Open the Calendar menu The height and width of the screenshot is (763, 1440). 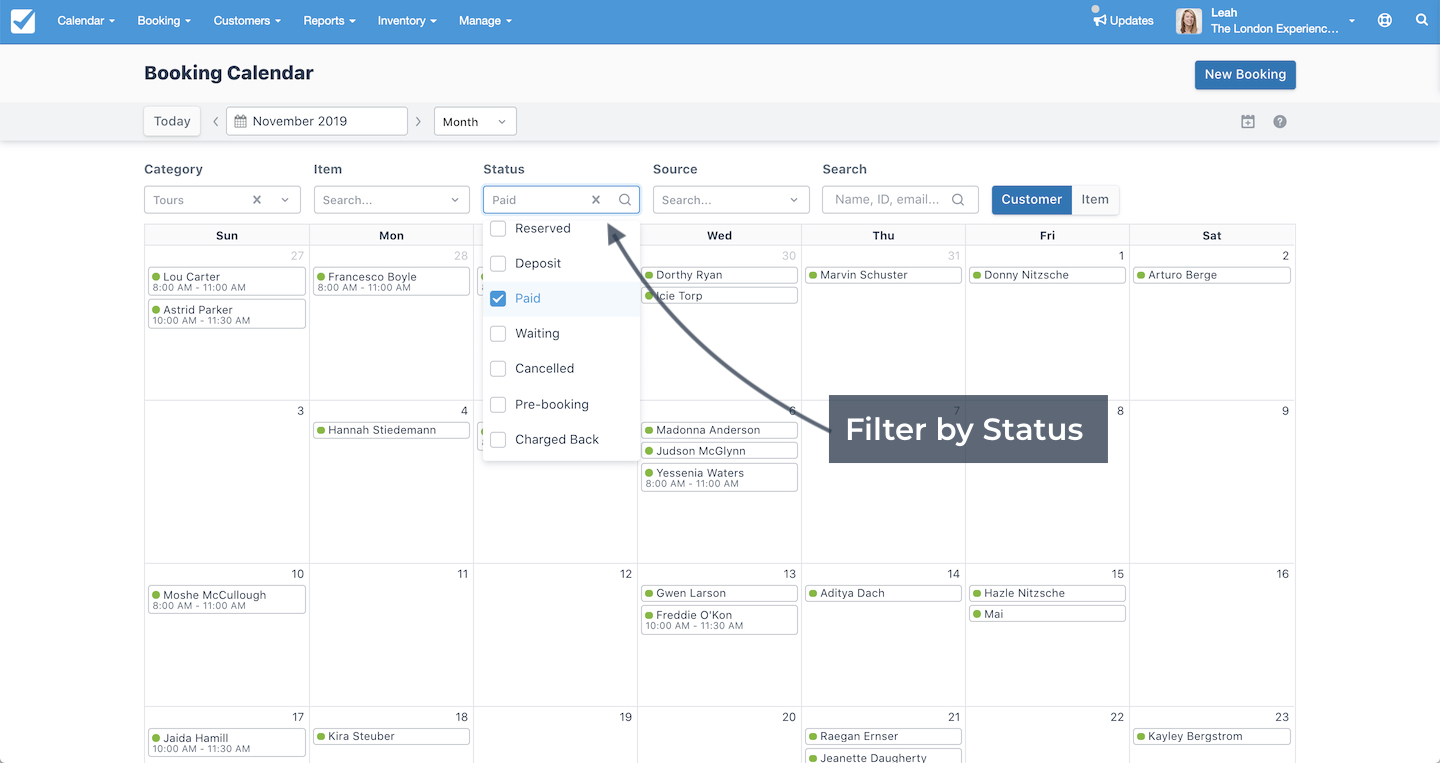pyautogui.click(x=86, y=21)
